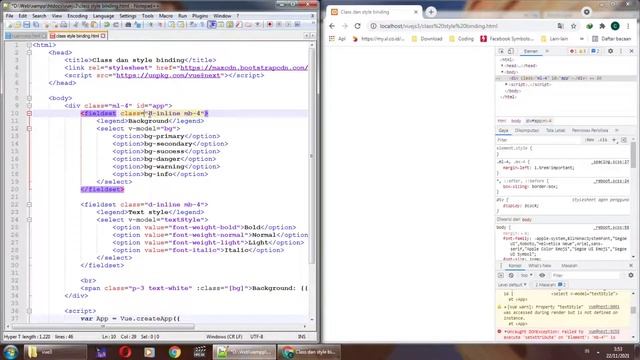The width and height of the screenshot is (640, 360).
Task: Toggle console sidebar panel icon
Action: (501, 276)
